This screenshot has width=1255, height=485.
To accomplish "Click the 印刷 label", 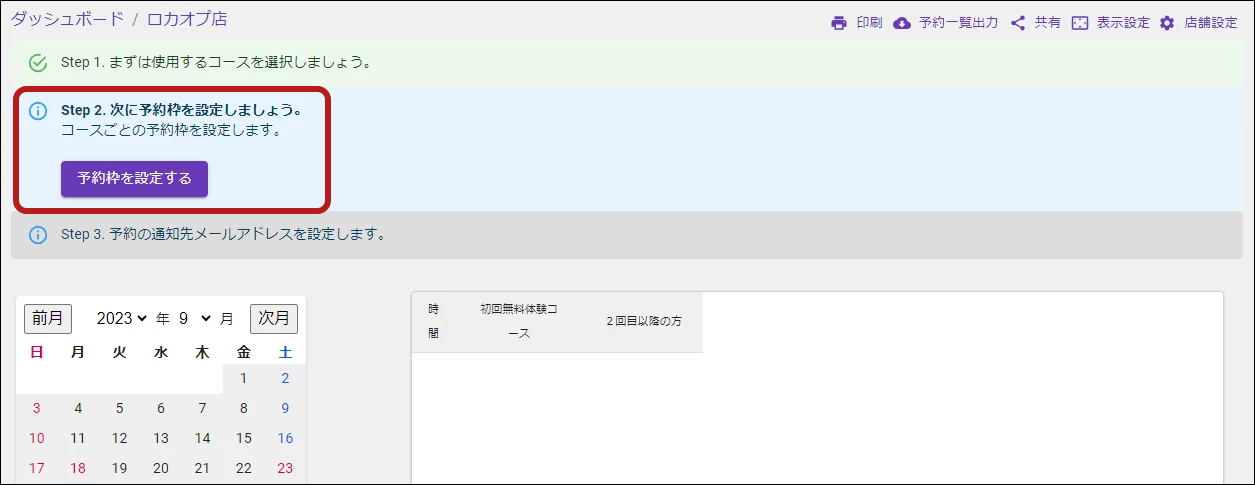I will pos(869,23).
